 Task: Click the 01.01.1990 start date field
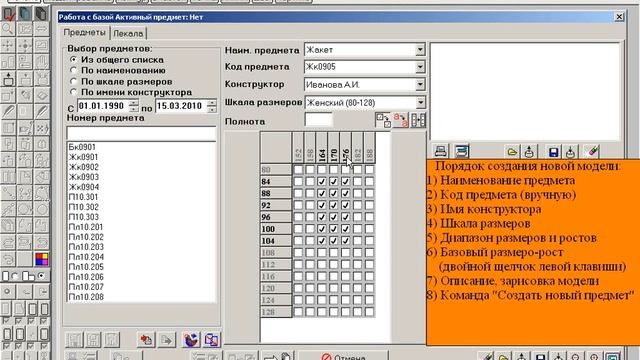click(103, 106)
